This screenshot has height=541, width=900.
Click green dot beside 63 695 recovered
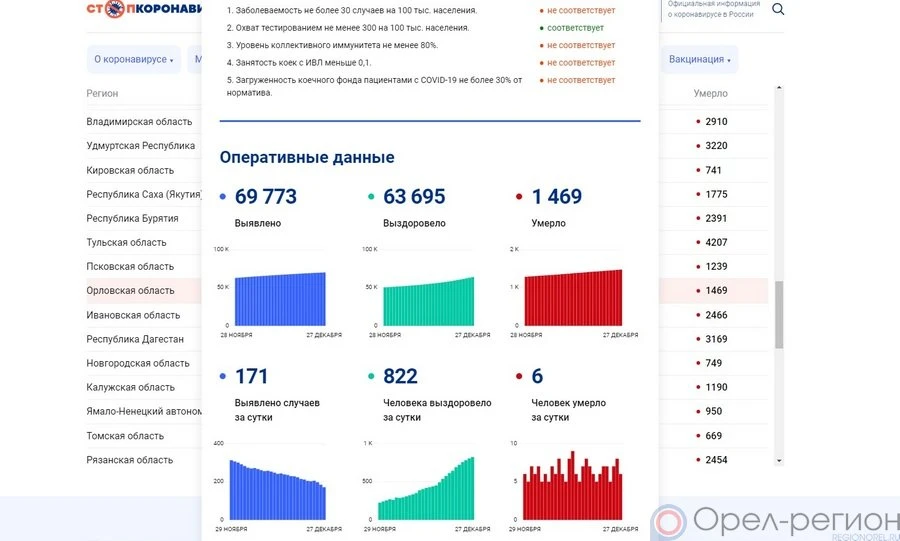(x=371, y=198)
